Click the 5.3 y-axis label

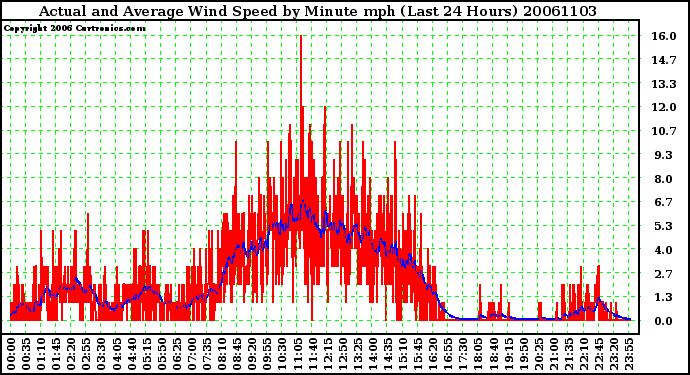pyautogui.click(x=664, y=226)
